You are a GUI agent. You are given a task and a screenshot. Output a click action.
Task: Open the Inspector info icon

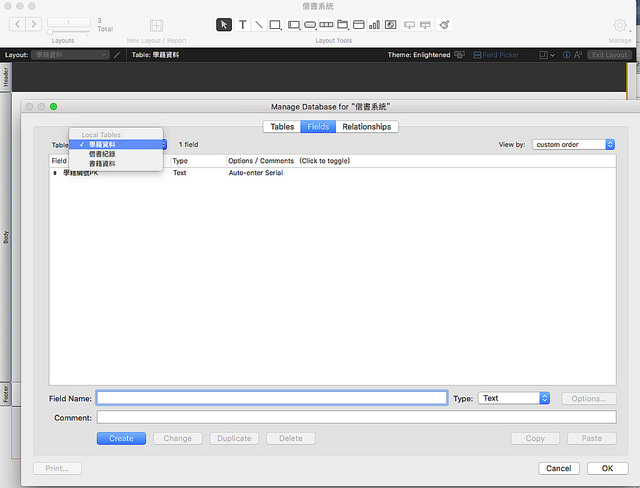click(567, 55)
